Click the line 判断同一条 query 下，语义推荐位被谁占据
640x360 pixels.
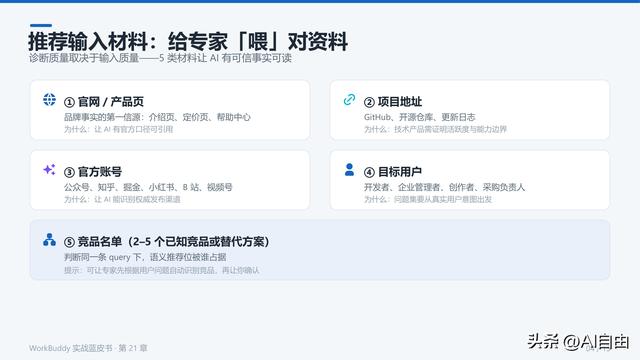tap(145, 257)
